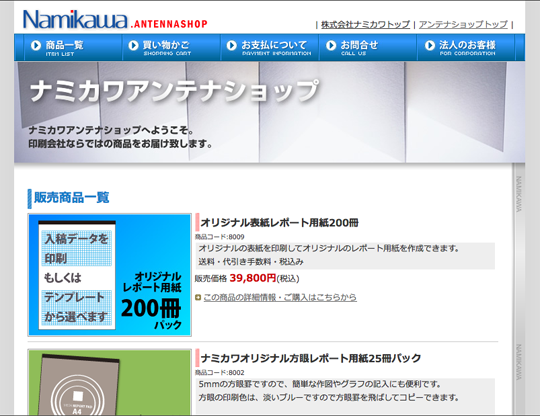This screenshot has width=540, height=416.
Task: Select description オリジナルの表紙を印刷して text
Action: 329,248
